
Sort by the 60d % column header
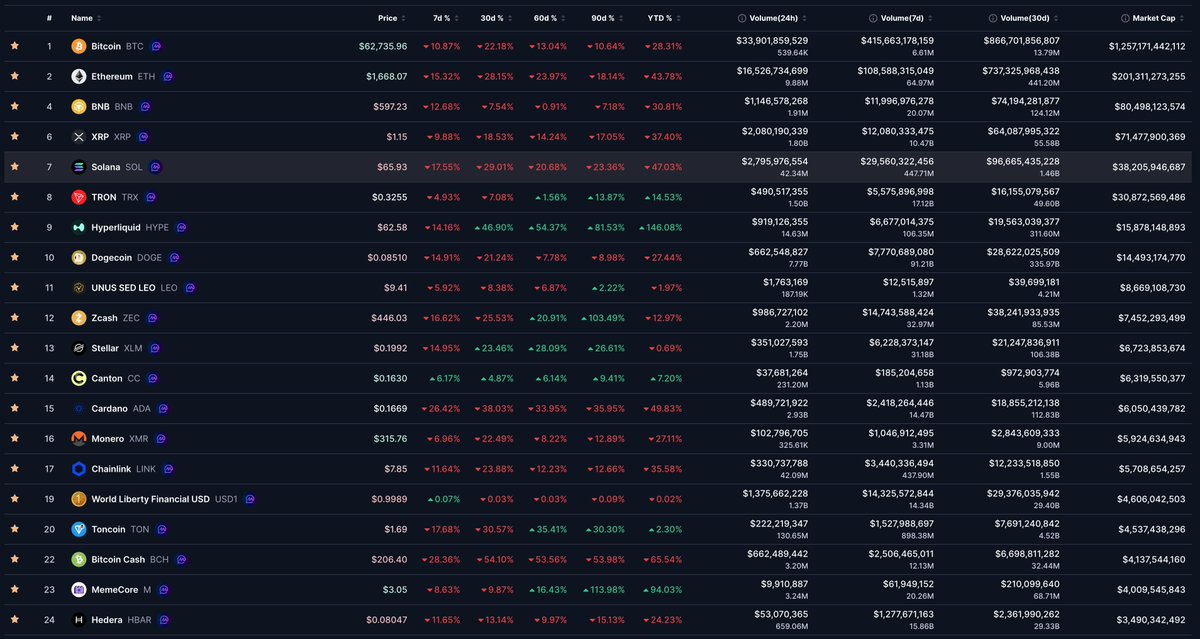[548, 18]
